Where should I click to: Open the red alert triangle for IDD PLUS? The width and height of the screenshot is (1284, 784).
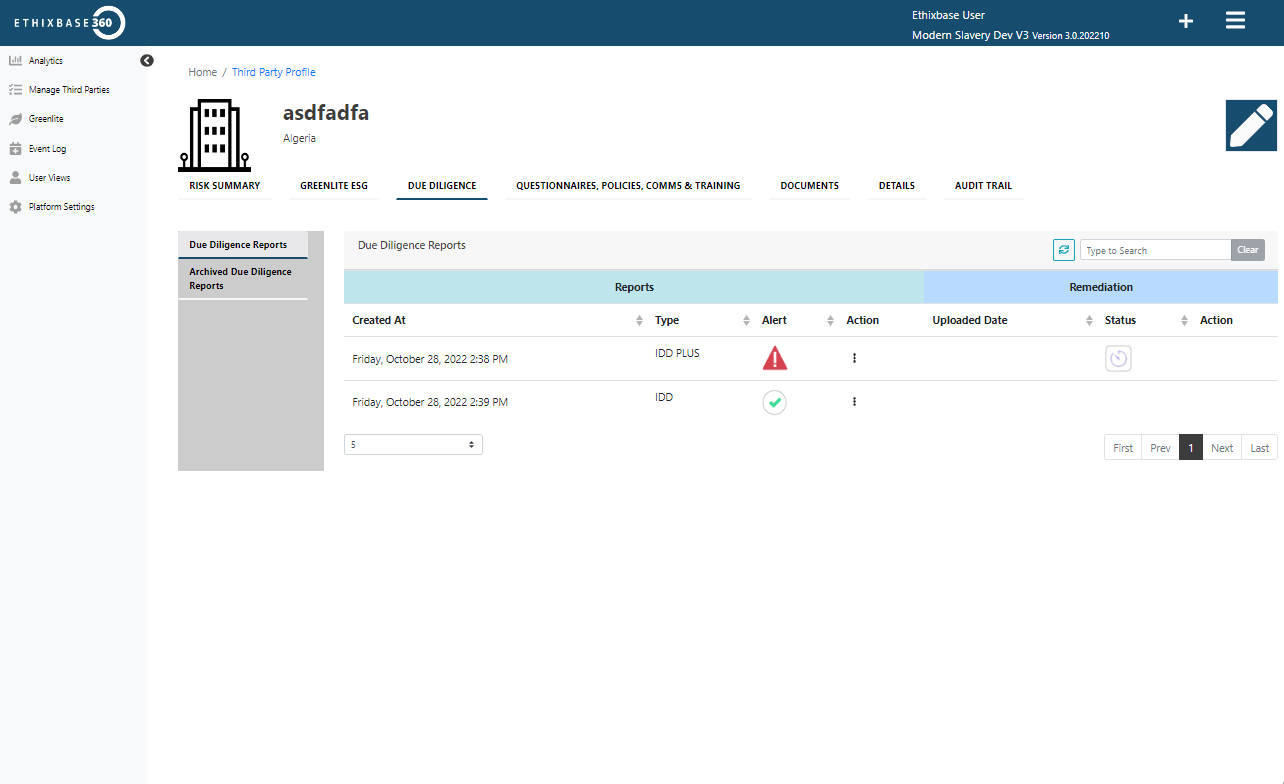[775, 357]
